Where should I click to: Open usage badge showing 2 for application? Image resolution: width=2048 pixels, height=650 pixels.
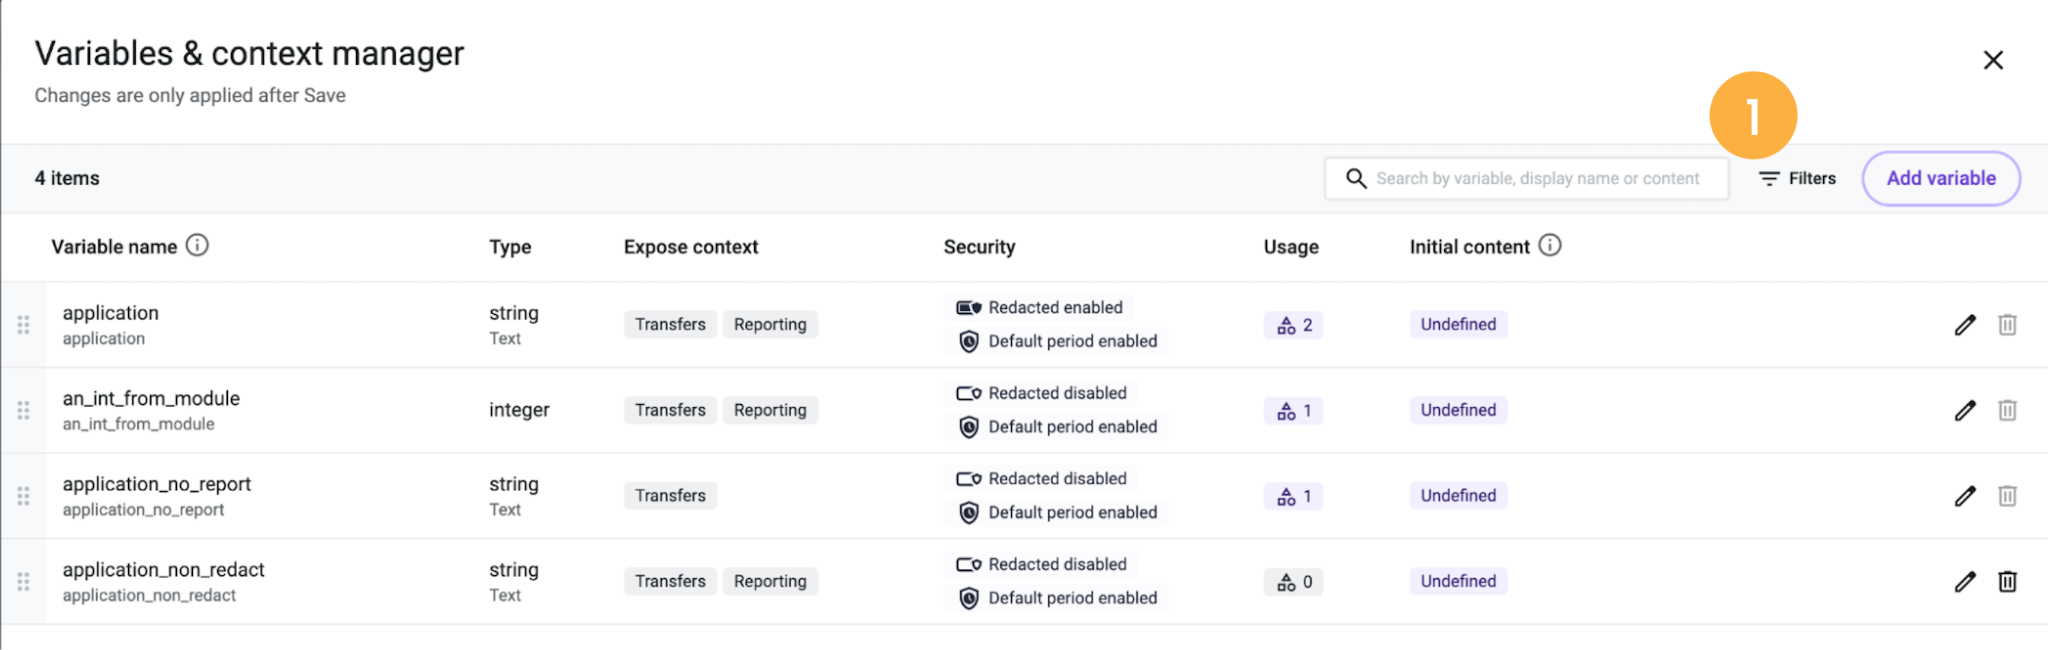(1294, 325)
